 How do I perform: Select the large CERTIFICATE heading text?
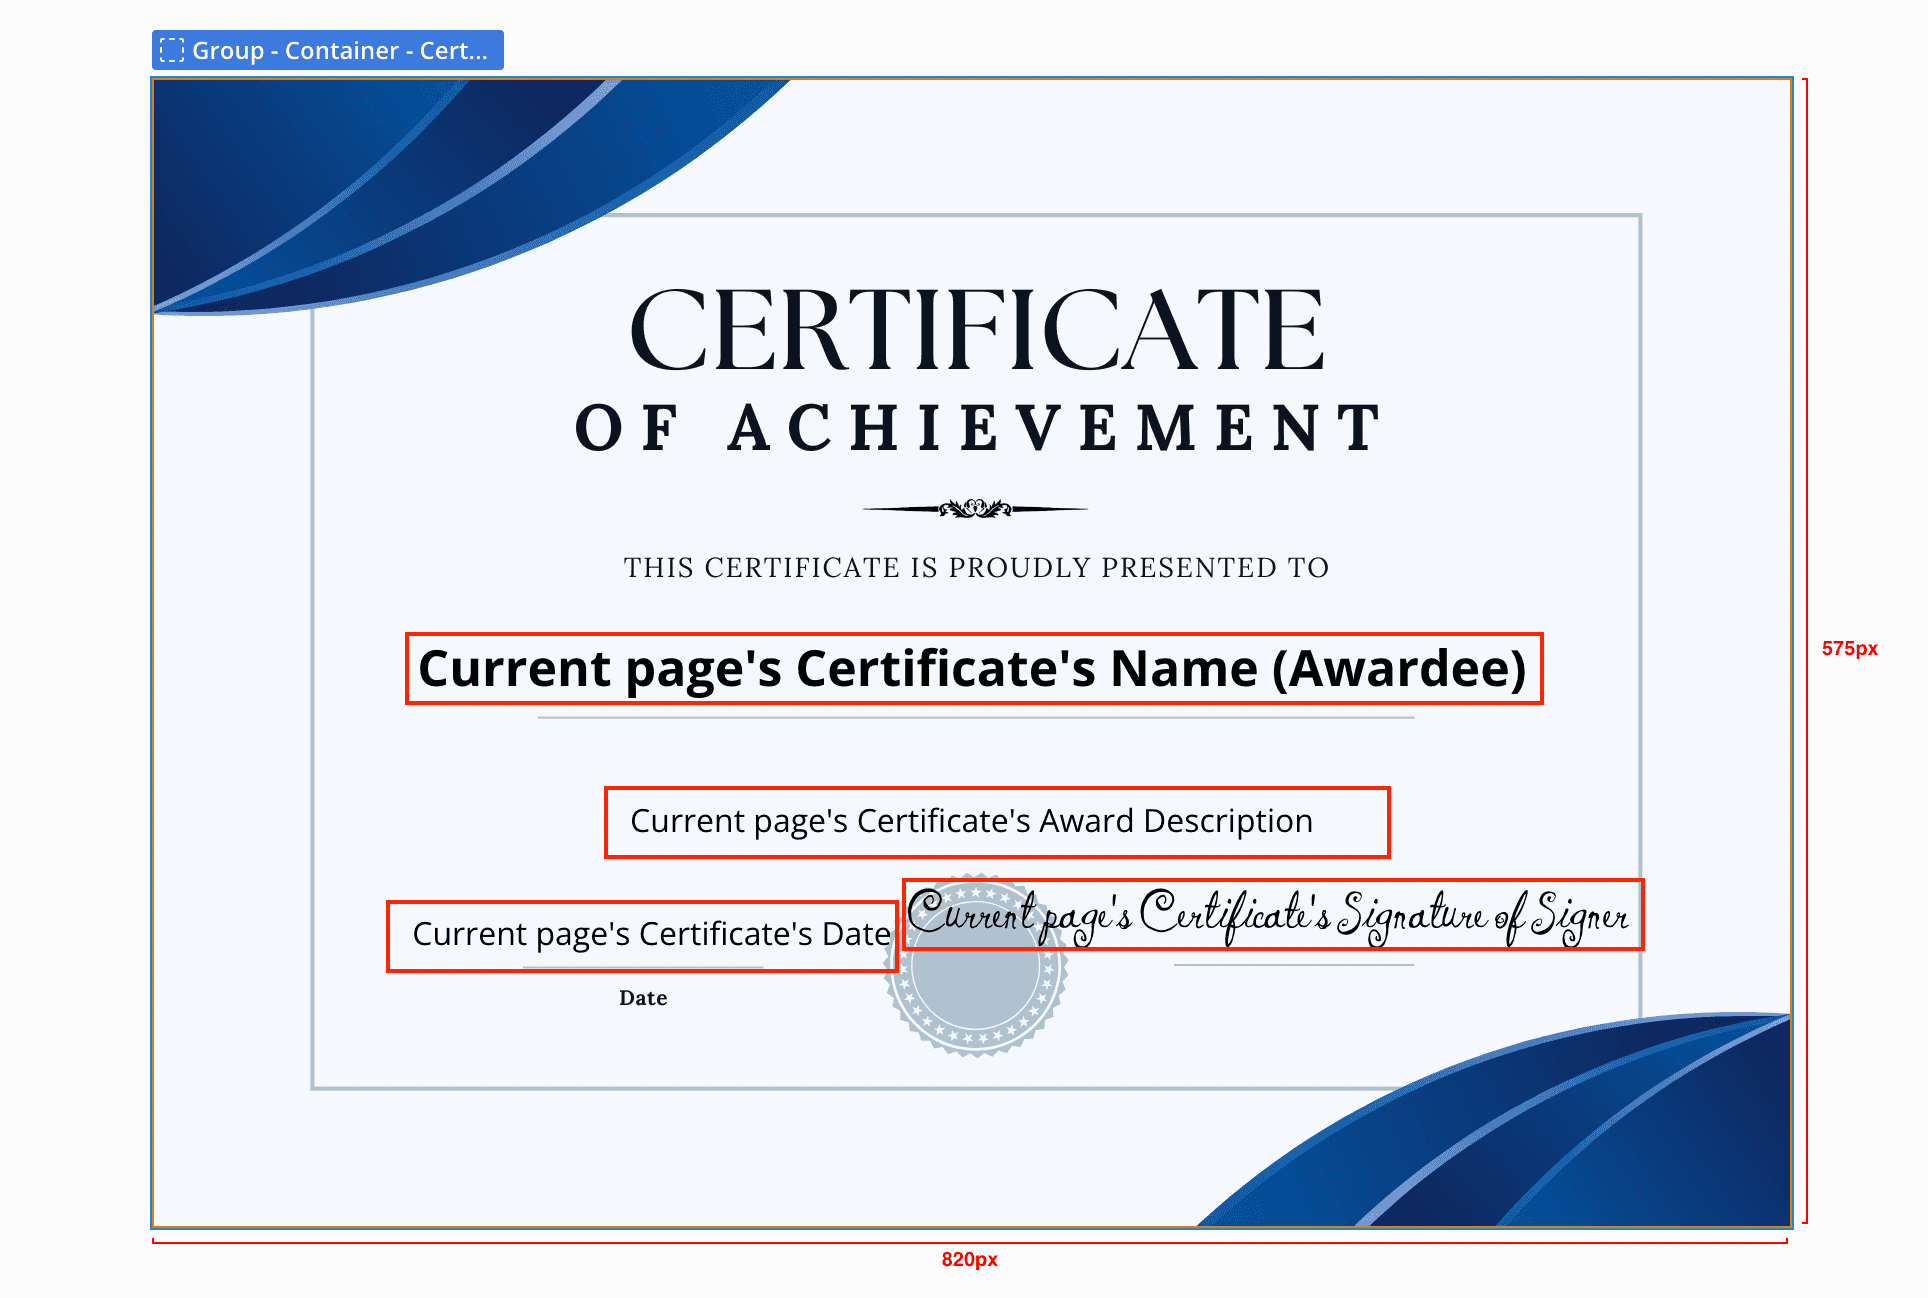(x=976, y=331)
